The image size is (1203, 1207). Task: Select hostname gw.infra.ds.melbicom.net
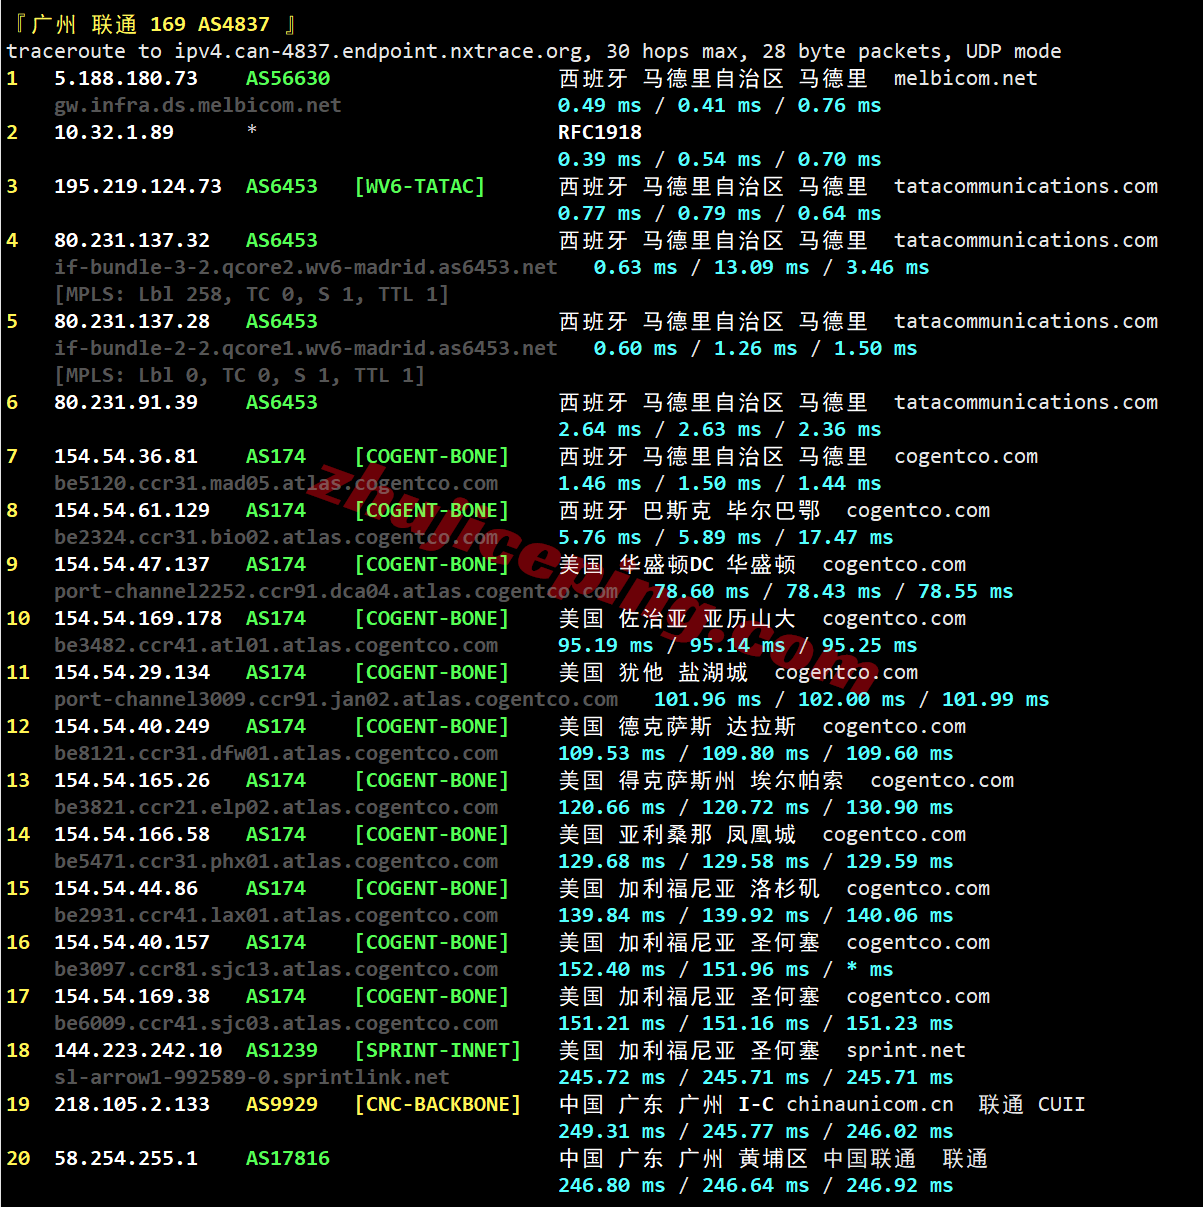198,105
